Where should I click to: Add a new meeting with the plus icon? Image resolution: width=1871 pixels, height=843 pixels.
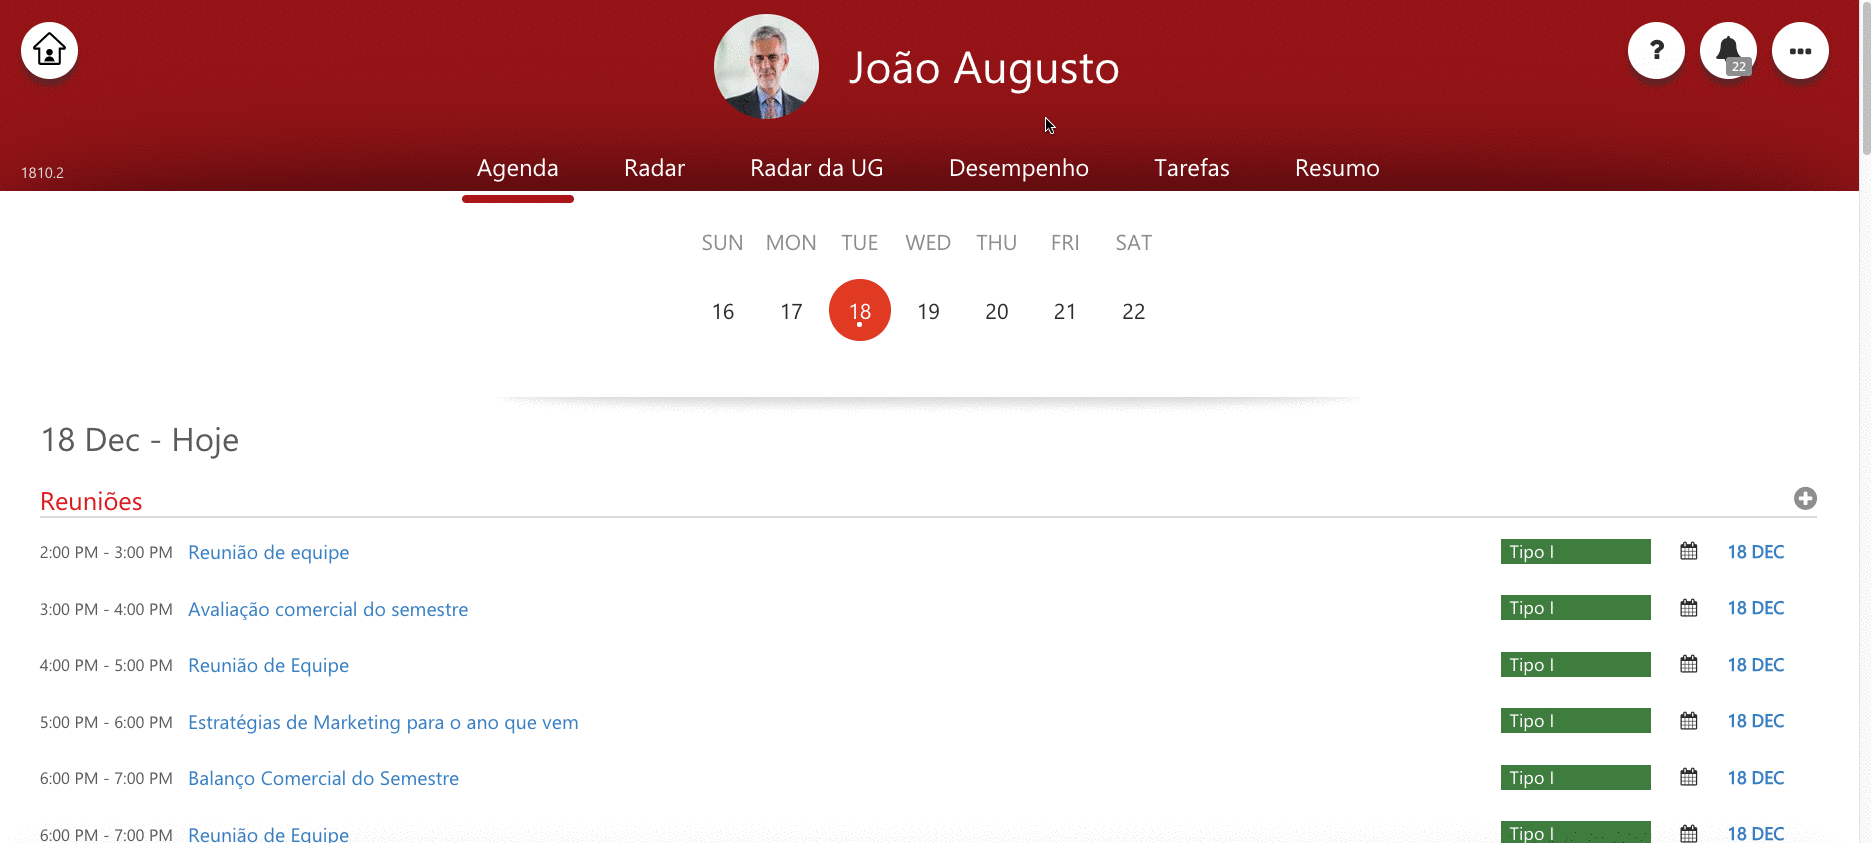pos(1805,498)
